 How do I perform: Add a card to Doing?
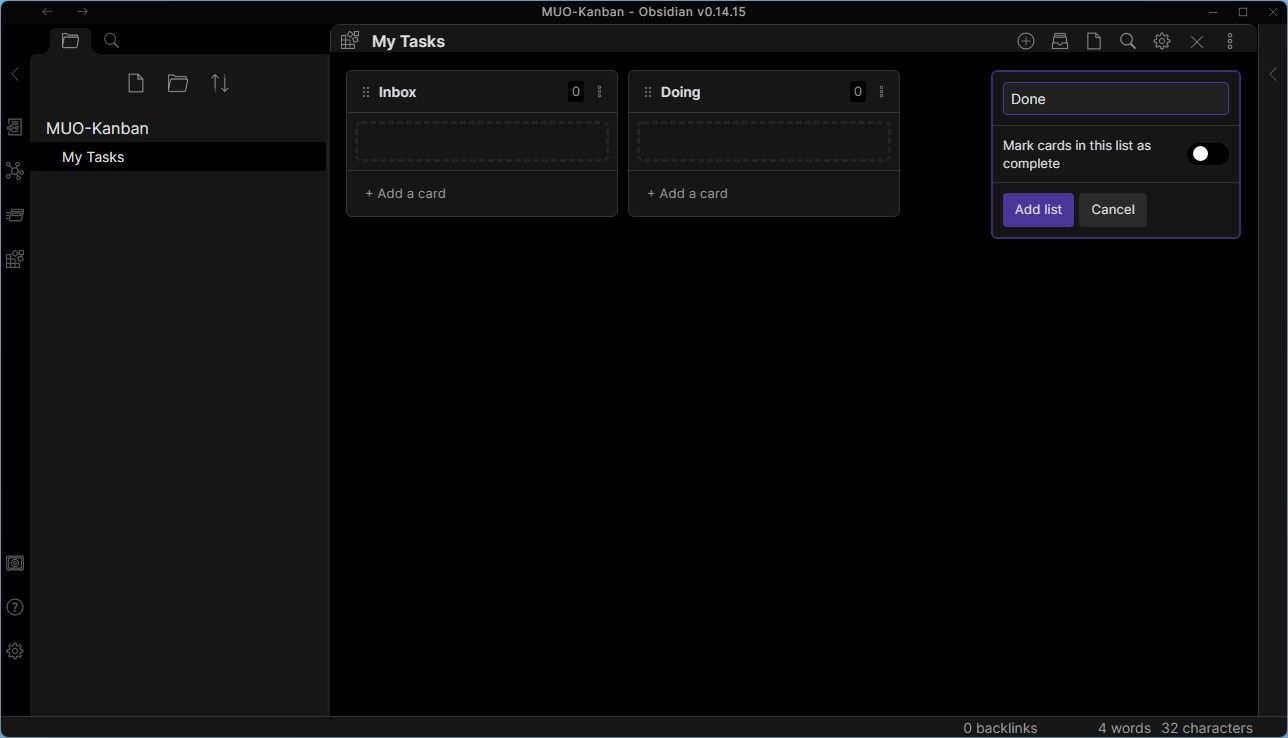click(x=687, y=193)
